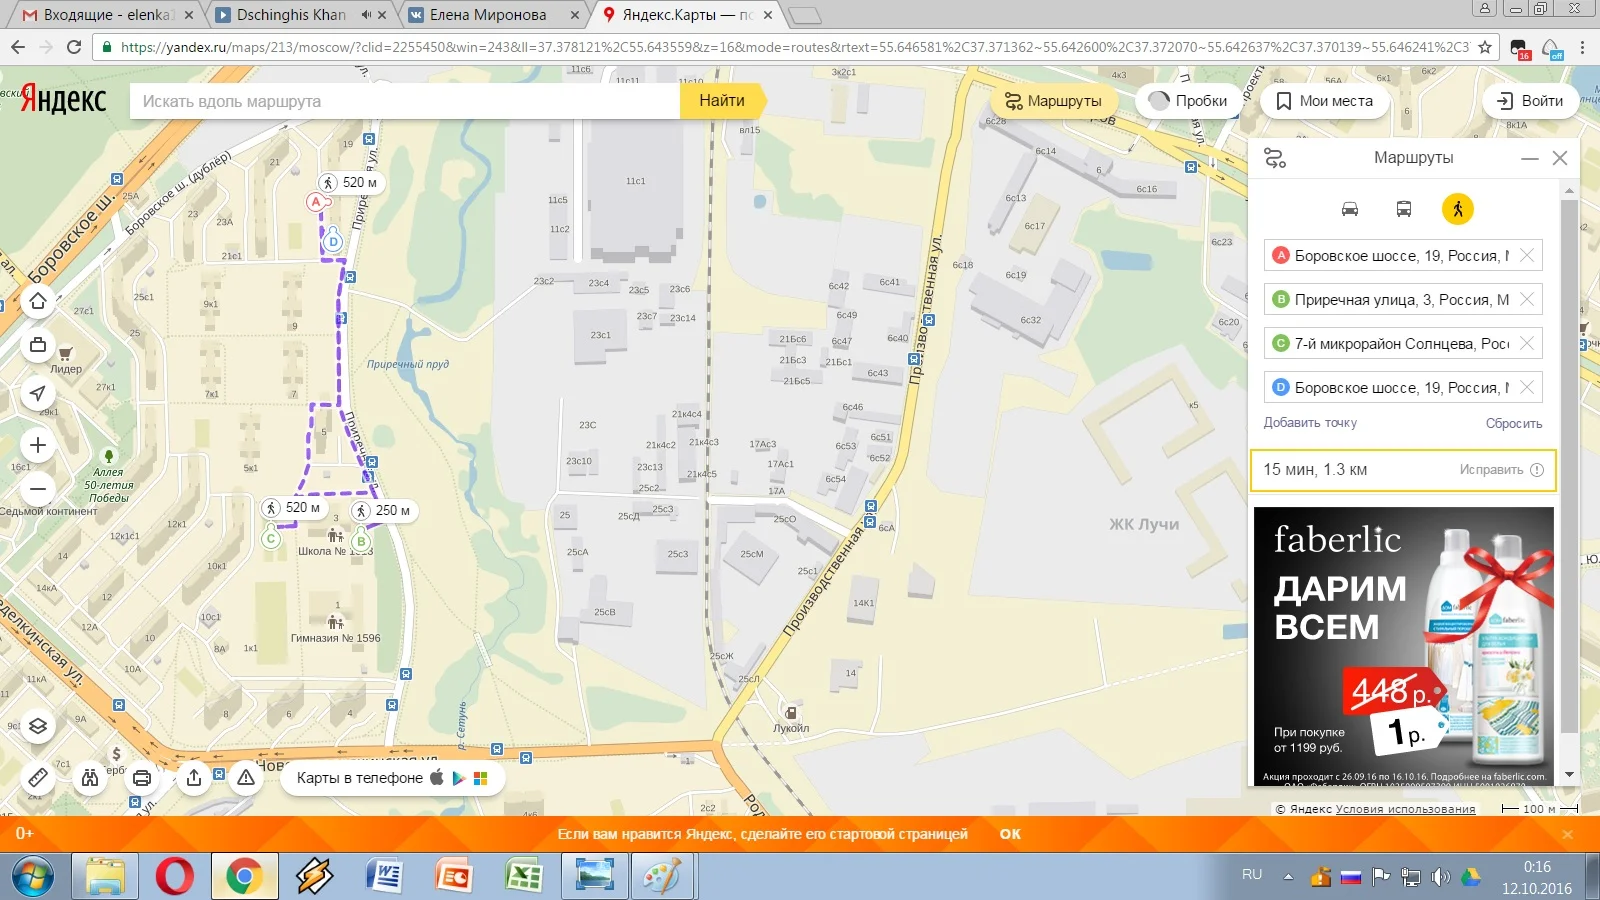Print the map using the printer icon
Viewport: 1600px width, 900px height.
[x=142, y=777]
